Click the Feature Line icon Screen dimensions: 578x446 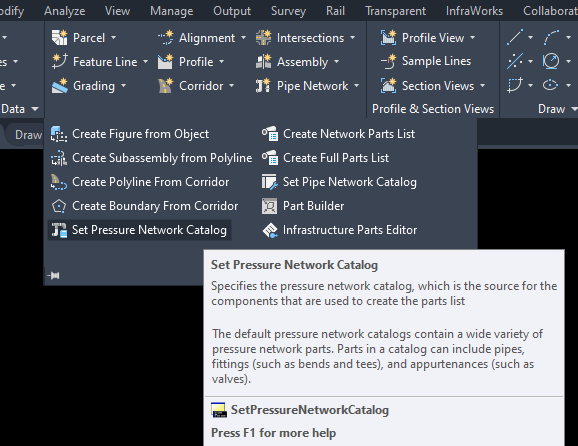click(59, 62)
